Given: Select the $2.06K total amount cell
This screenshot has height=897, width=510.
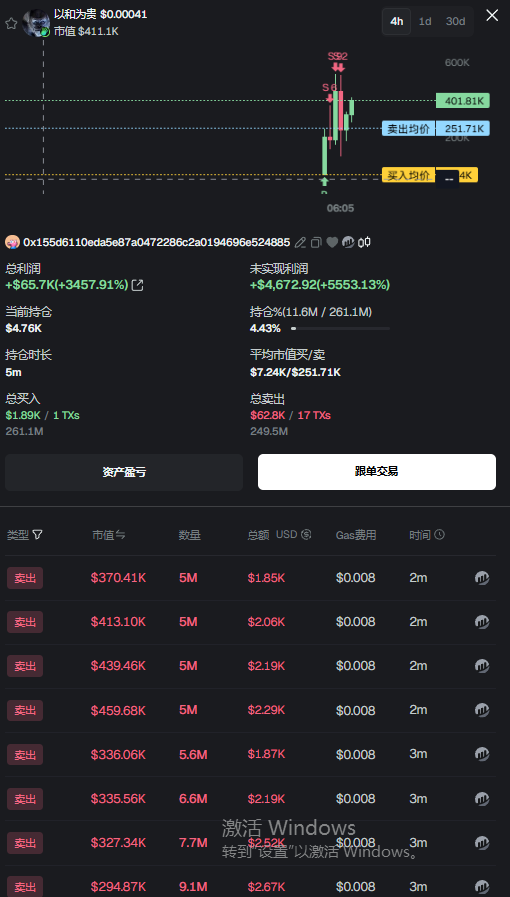Looking at the screenshot, I should pos(266,622).
